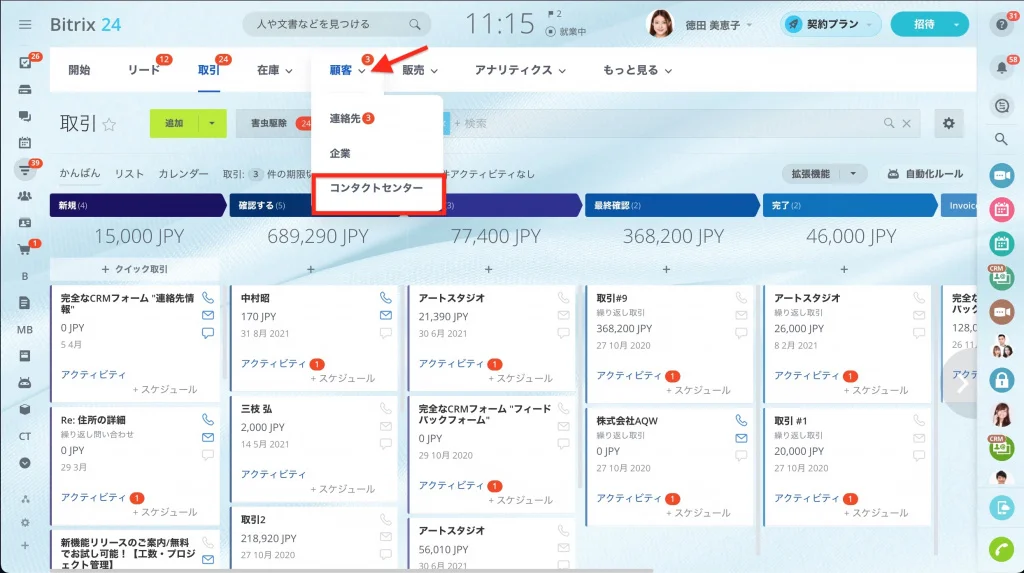Select コンタクトセンター from the 顧客 menu

[376, 188]
